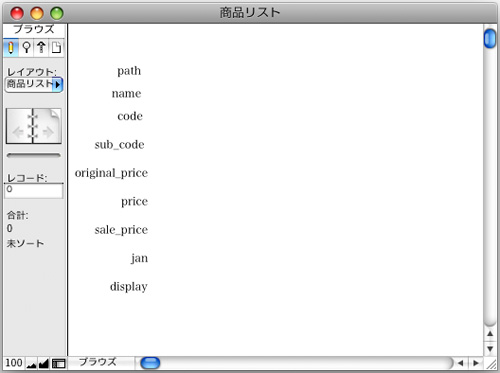Click the record number input field

tap(33, 191)
